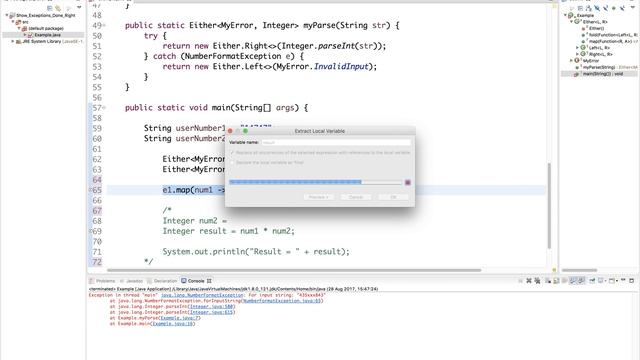Open java.lang.NumberFormatException link in console
Image resolution: width=640 pixels, height=360 pixels.
coord(202,295)
